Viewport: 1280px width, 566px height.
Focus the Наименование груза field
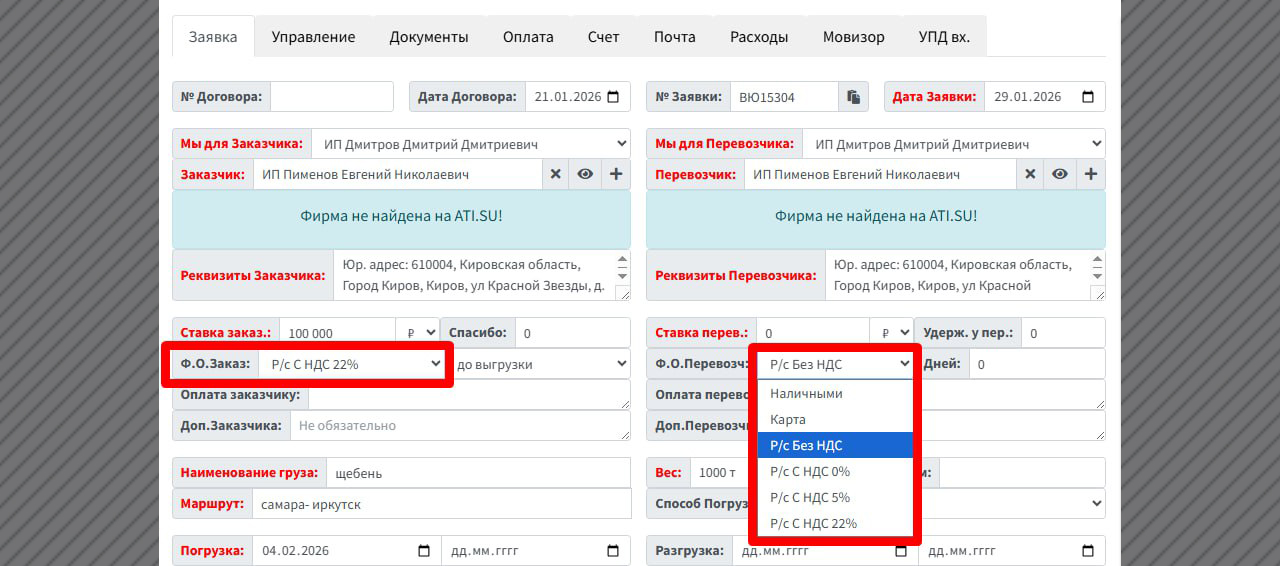[x=479, y=473]
